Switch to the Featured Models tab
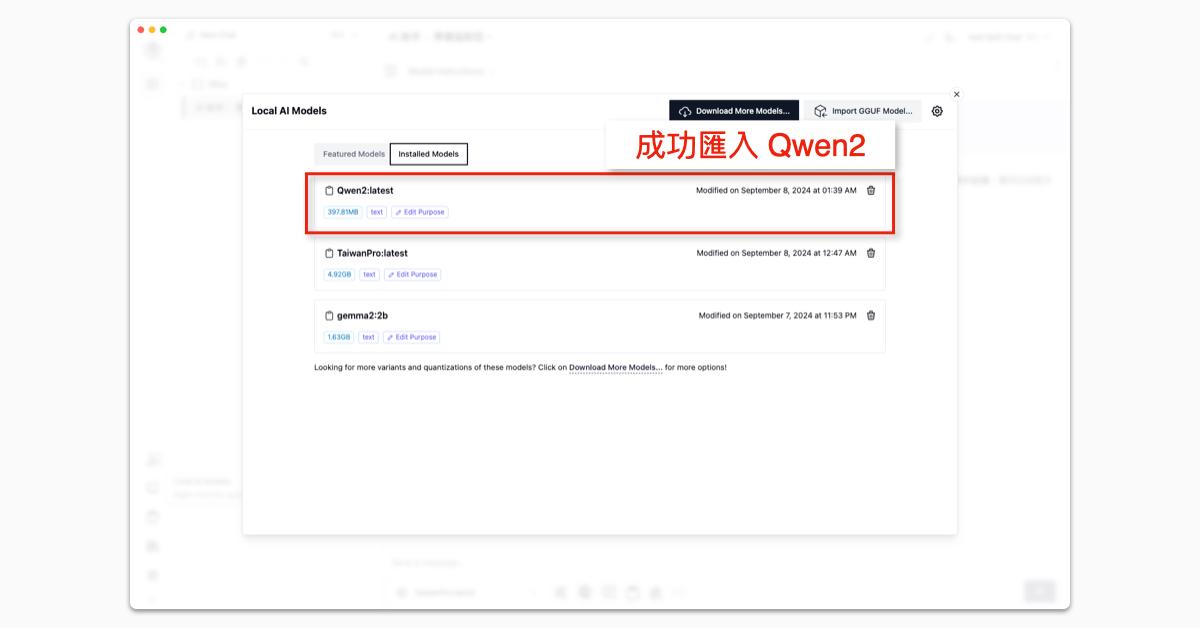The height and width of the screenshot is (628, 1200). coord(353,154)
